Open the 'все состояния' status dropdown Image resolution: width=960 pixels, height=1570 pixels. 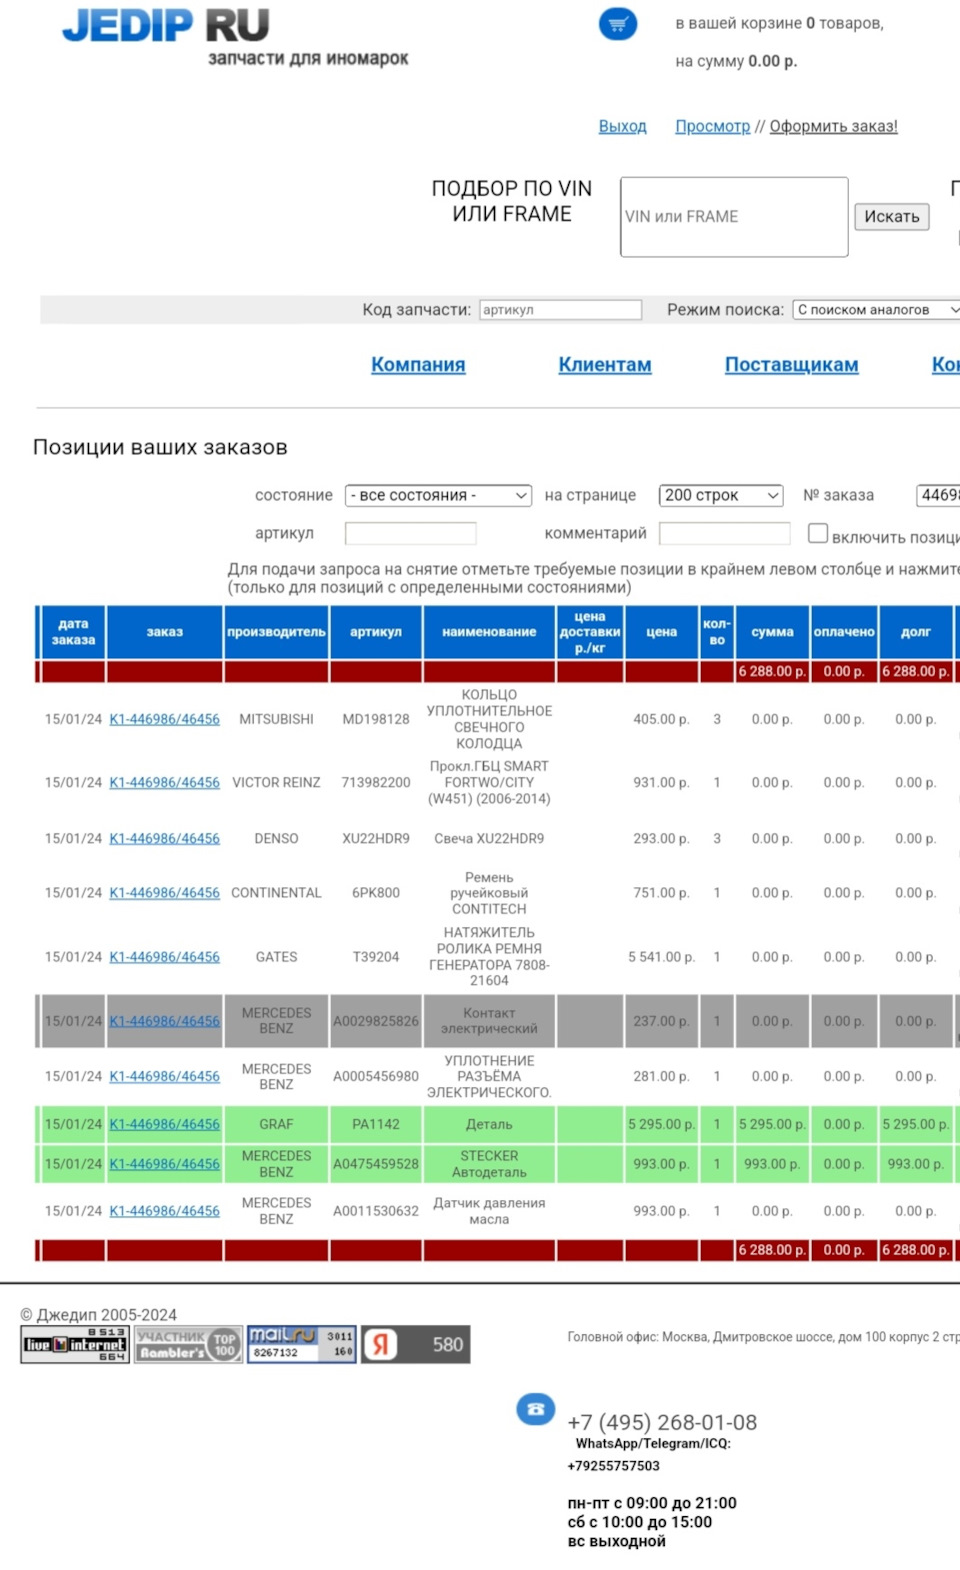438,495
